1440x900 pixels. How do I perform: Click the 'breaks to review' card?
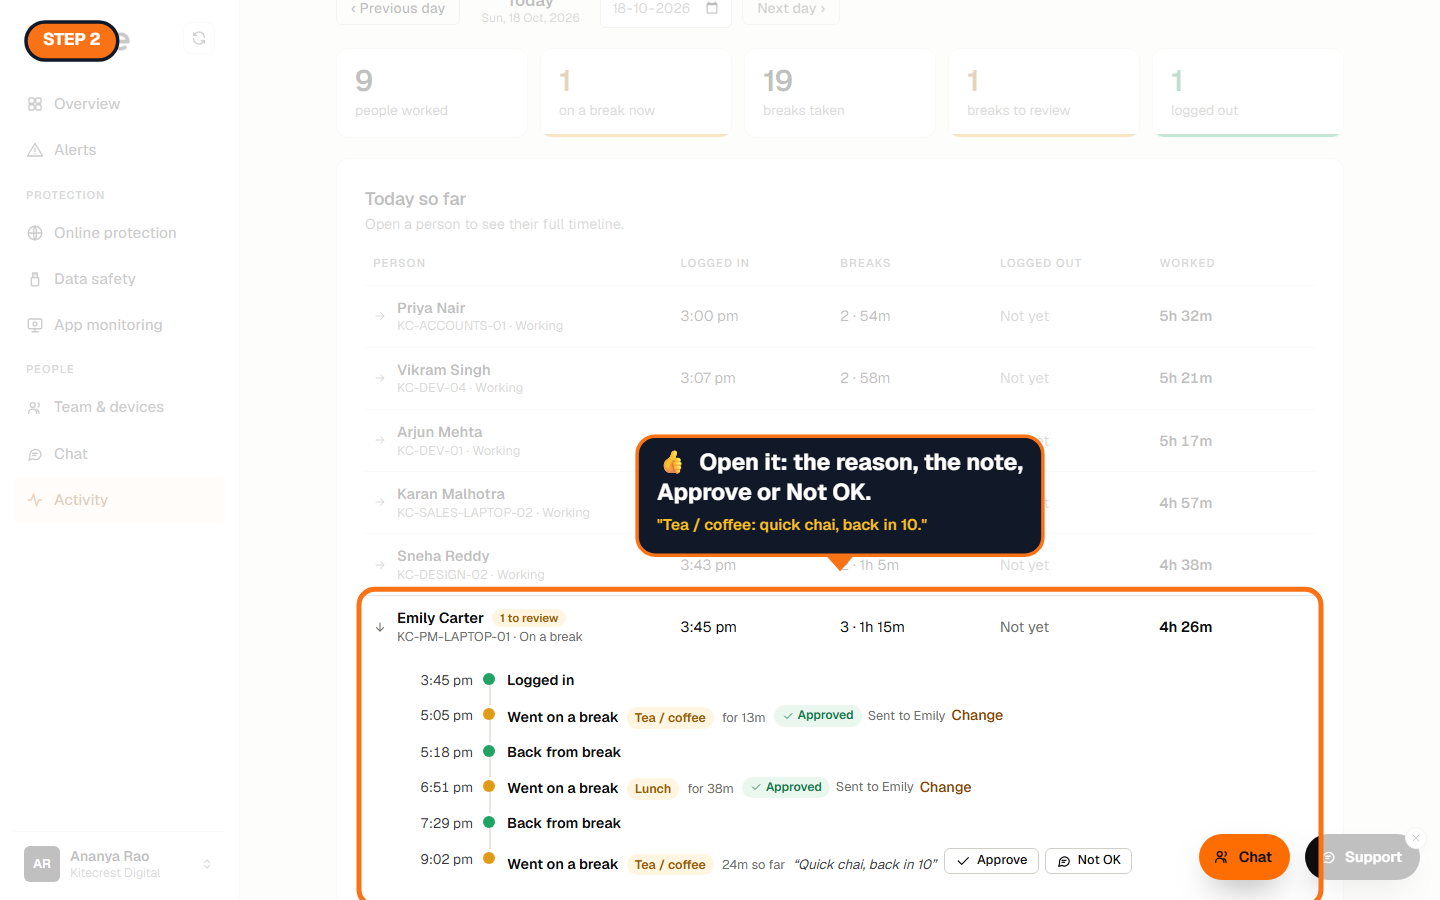point(1043,93)
